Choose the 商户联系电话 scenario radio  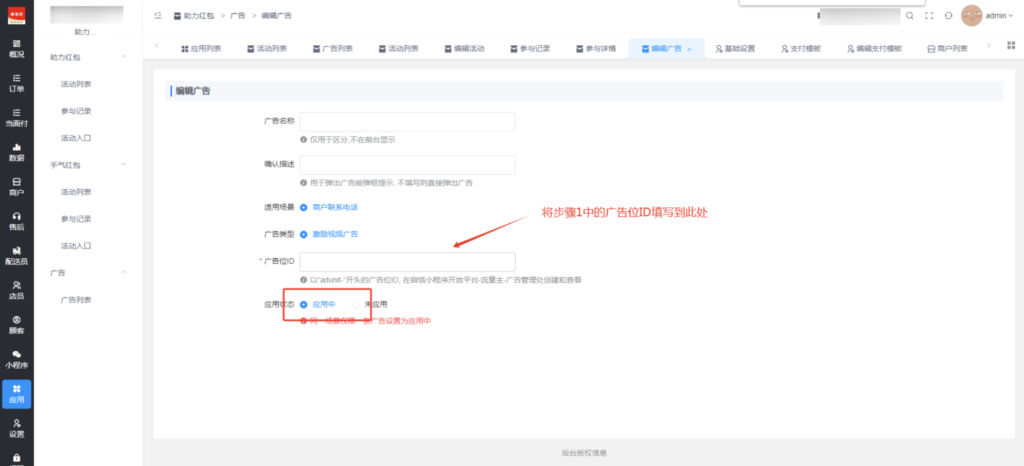coord(304,207)
